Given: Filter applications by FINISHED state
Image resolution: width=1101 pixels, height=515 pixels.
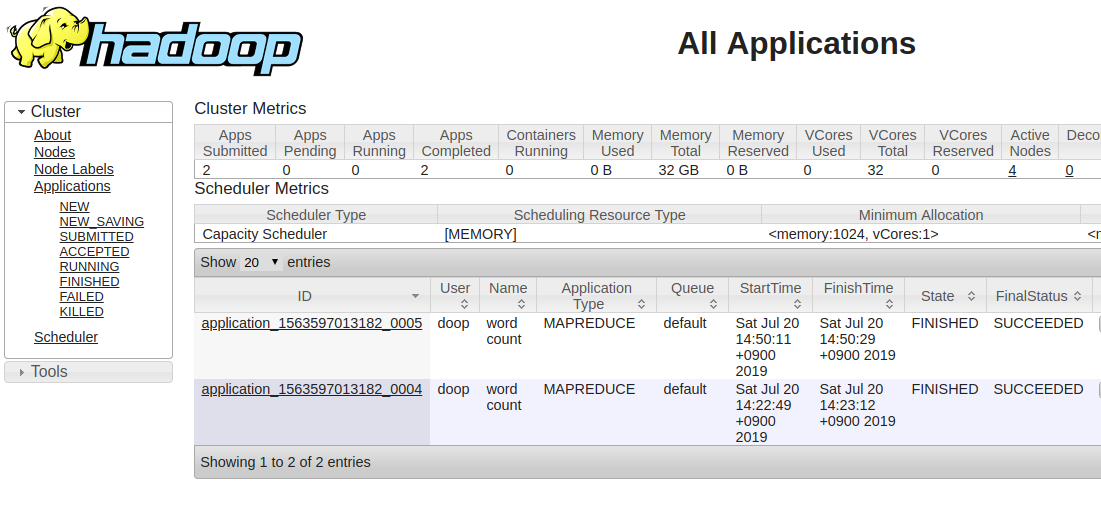Looking at the screenshot, I should (x=89, y=282).
